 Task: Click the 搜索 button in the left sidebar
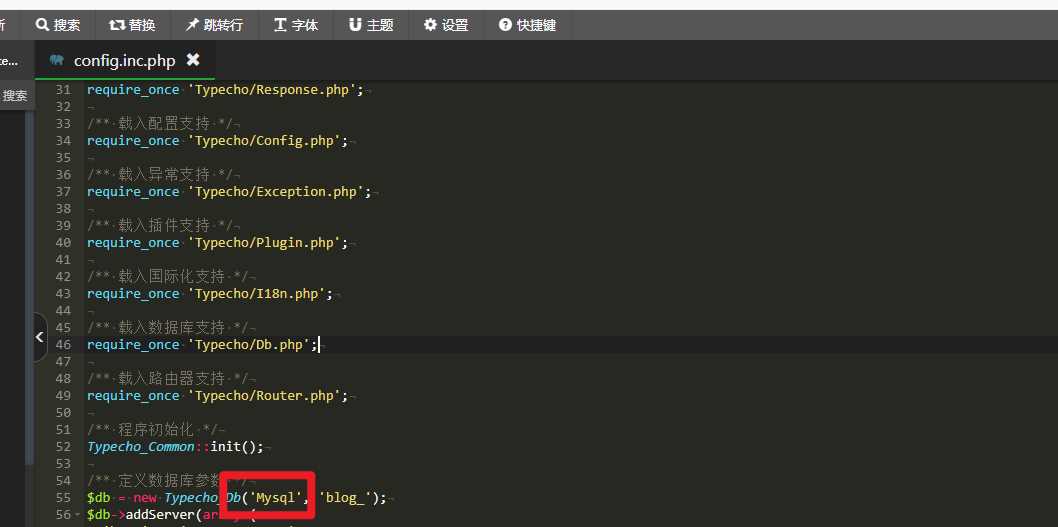tap(15, 96)
